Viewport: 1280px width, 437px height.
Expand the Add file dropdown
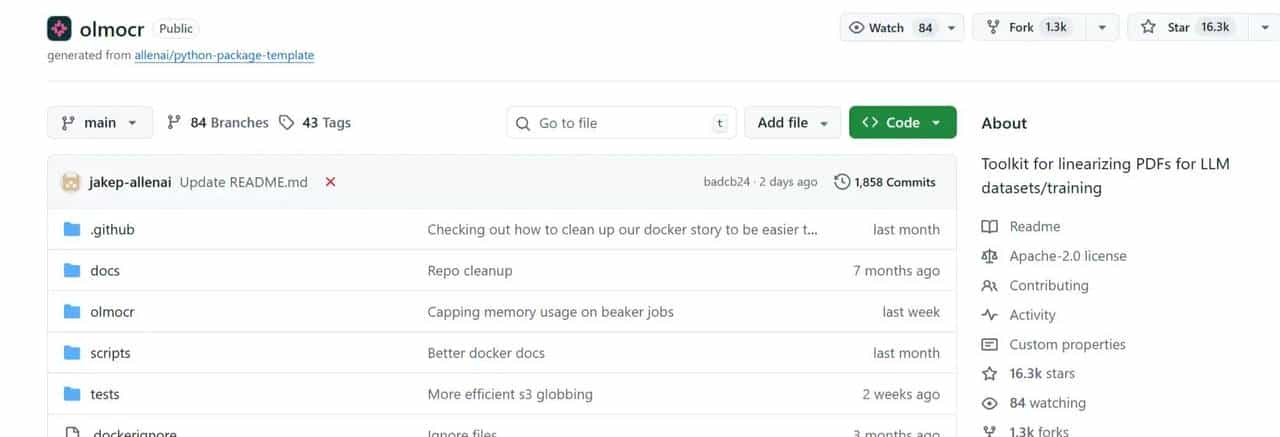[x=794, y=123]
